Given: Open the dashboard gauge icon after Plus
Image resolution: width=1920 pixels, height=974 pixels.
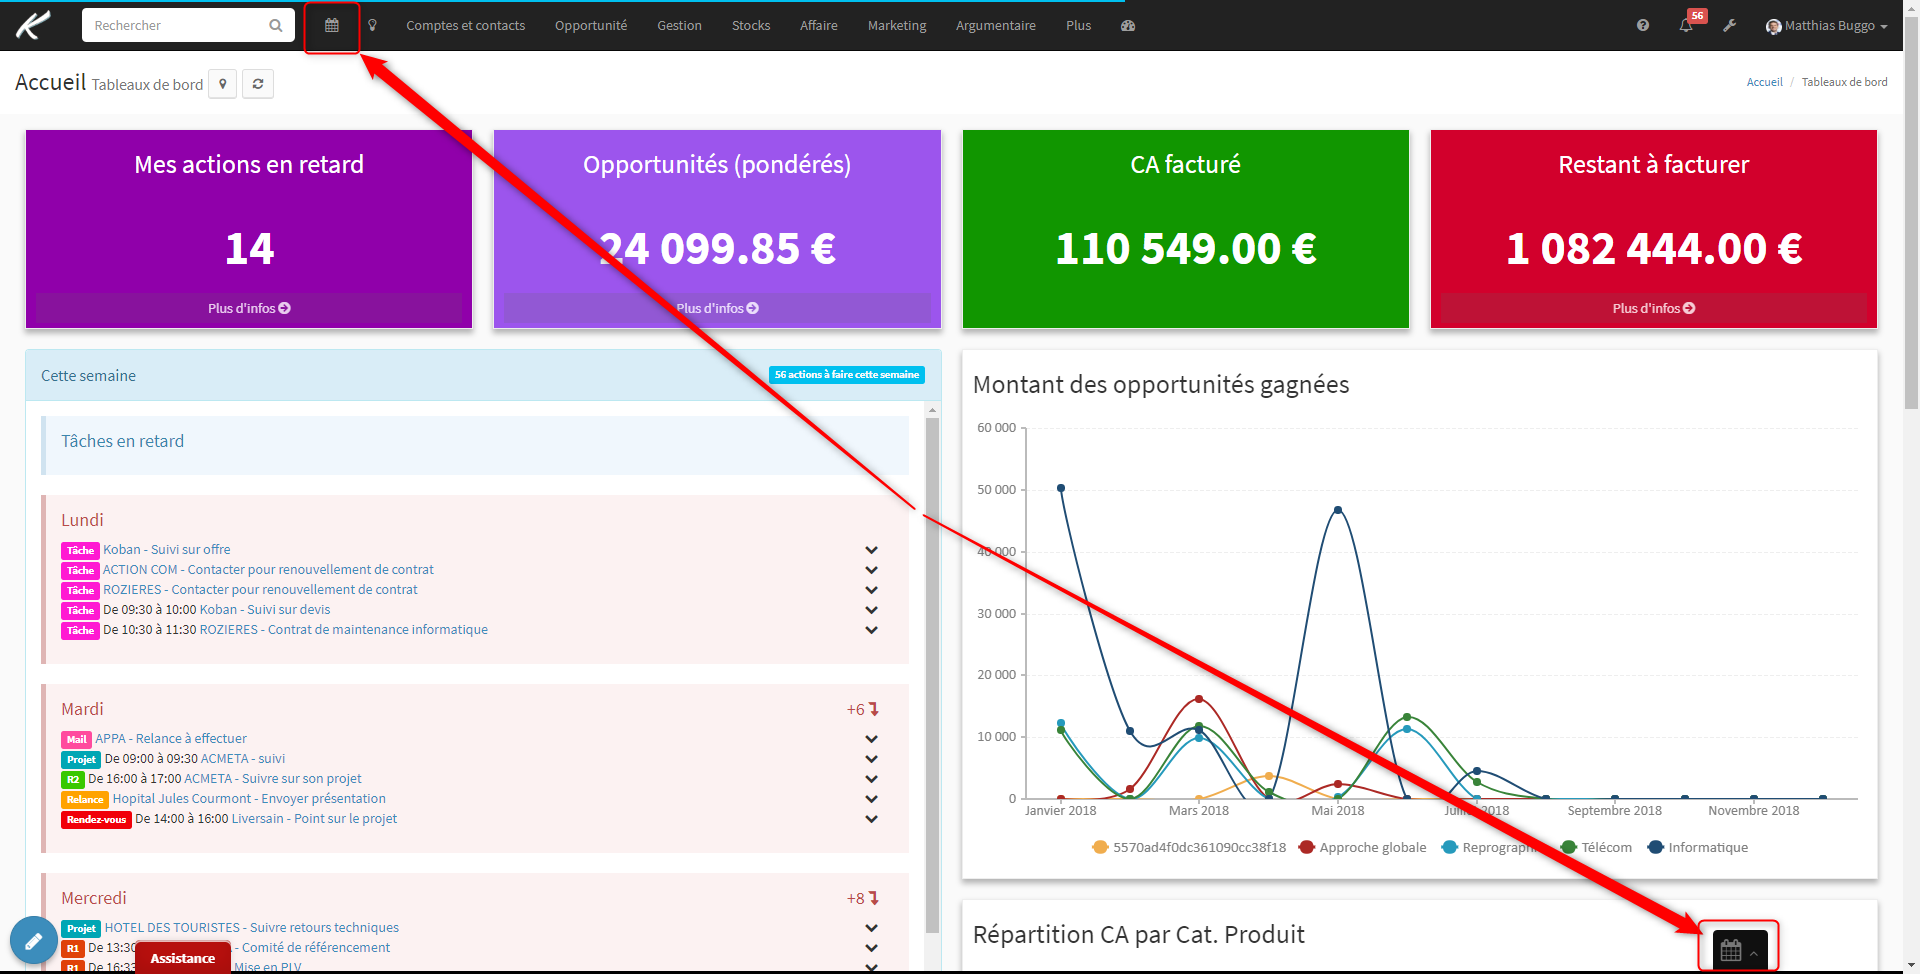Looking at the screenshot, I should [x=1128, y=26].
